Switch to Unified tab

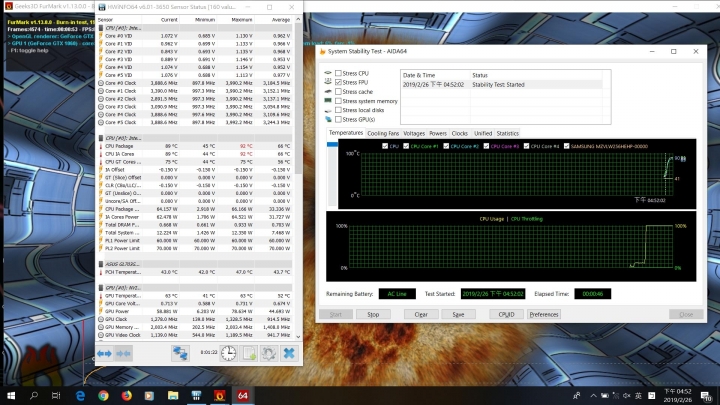(483, 133)
